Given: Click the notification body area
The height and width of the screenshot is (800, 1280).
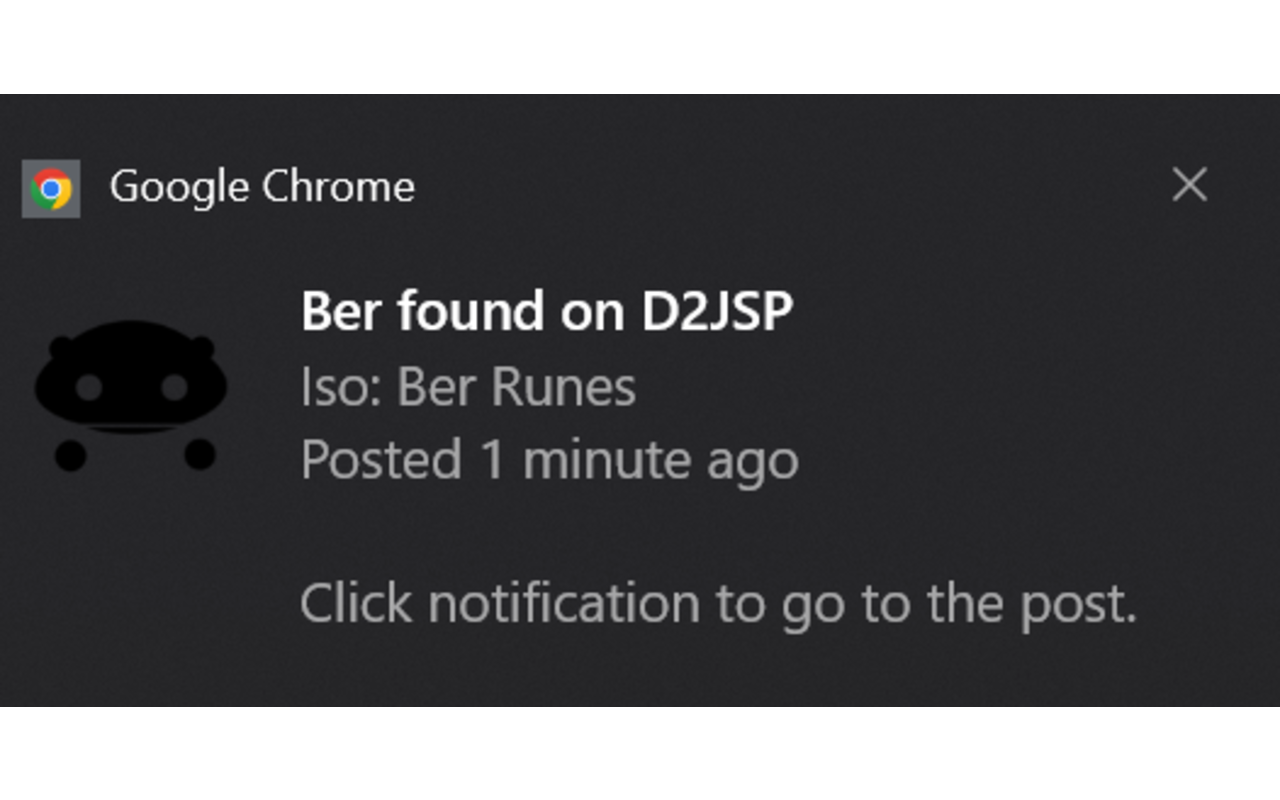Looking at the screenshot, I should click(x=640, y=450).
